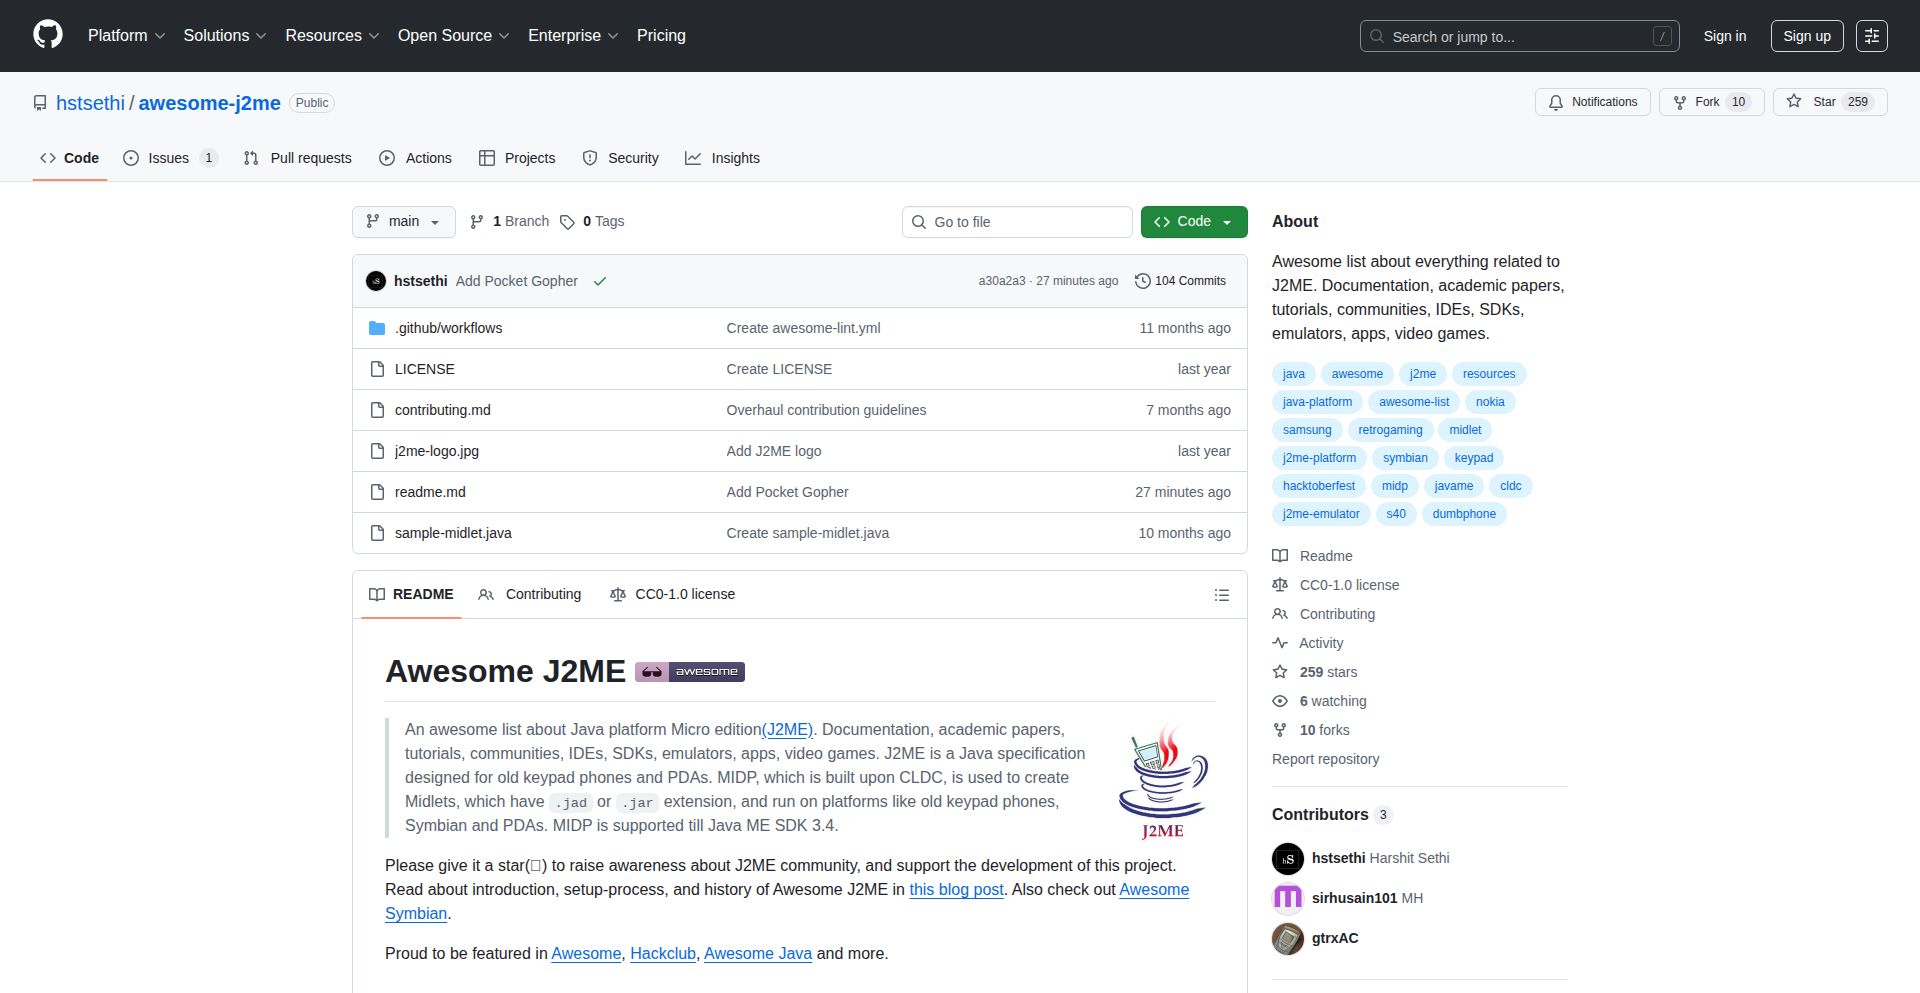Switch to the Issues tab
Image resolution: width=1920 pixels, height=993 pixels.
click(169, 158)
